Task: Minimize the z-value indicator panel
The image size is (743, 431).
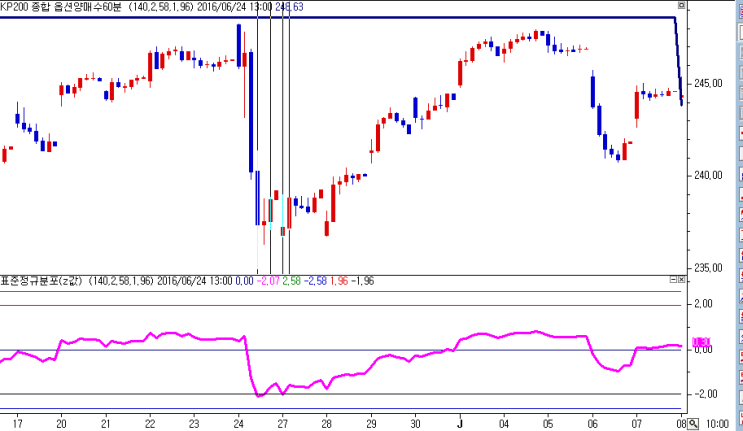Action: point(673,280)
